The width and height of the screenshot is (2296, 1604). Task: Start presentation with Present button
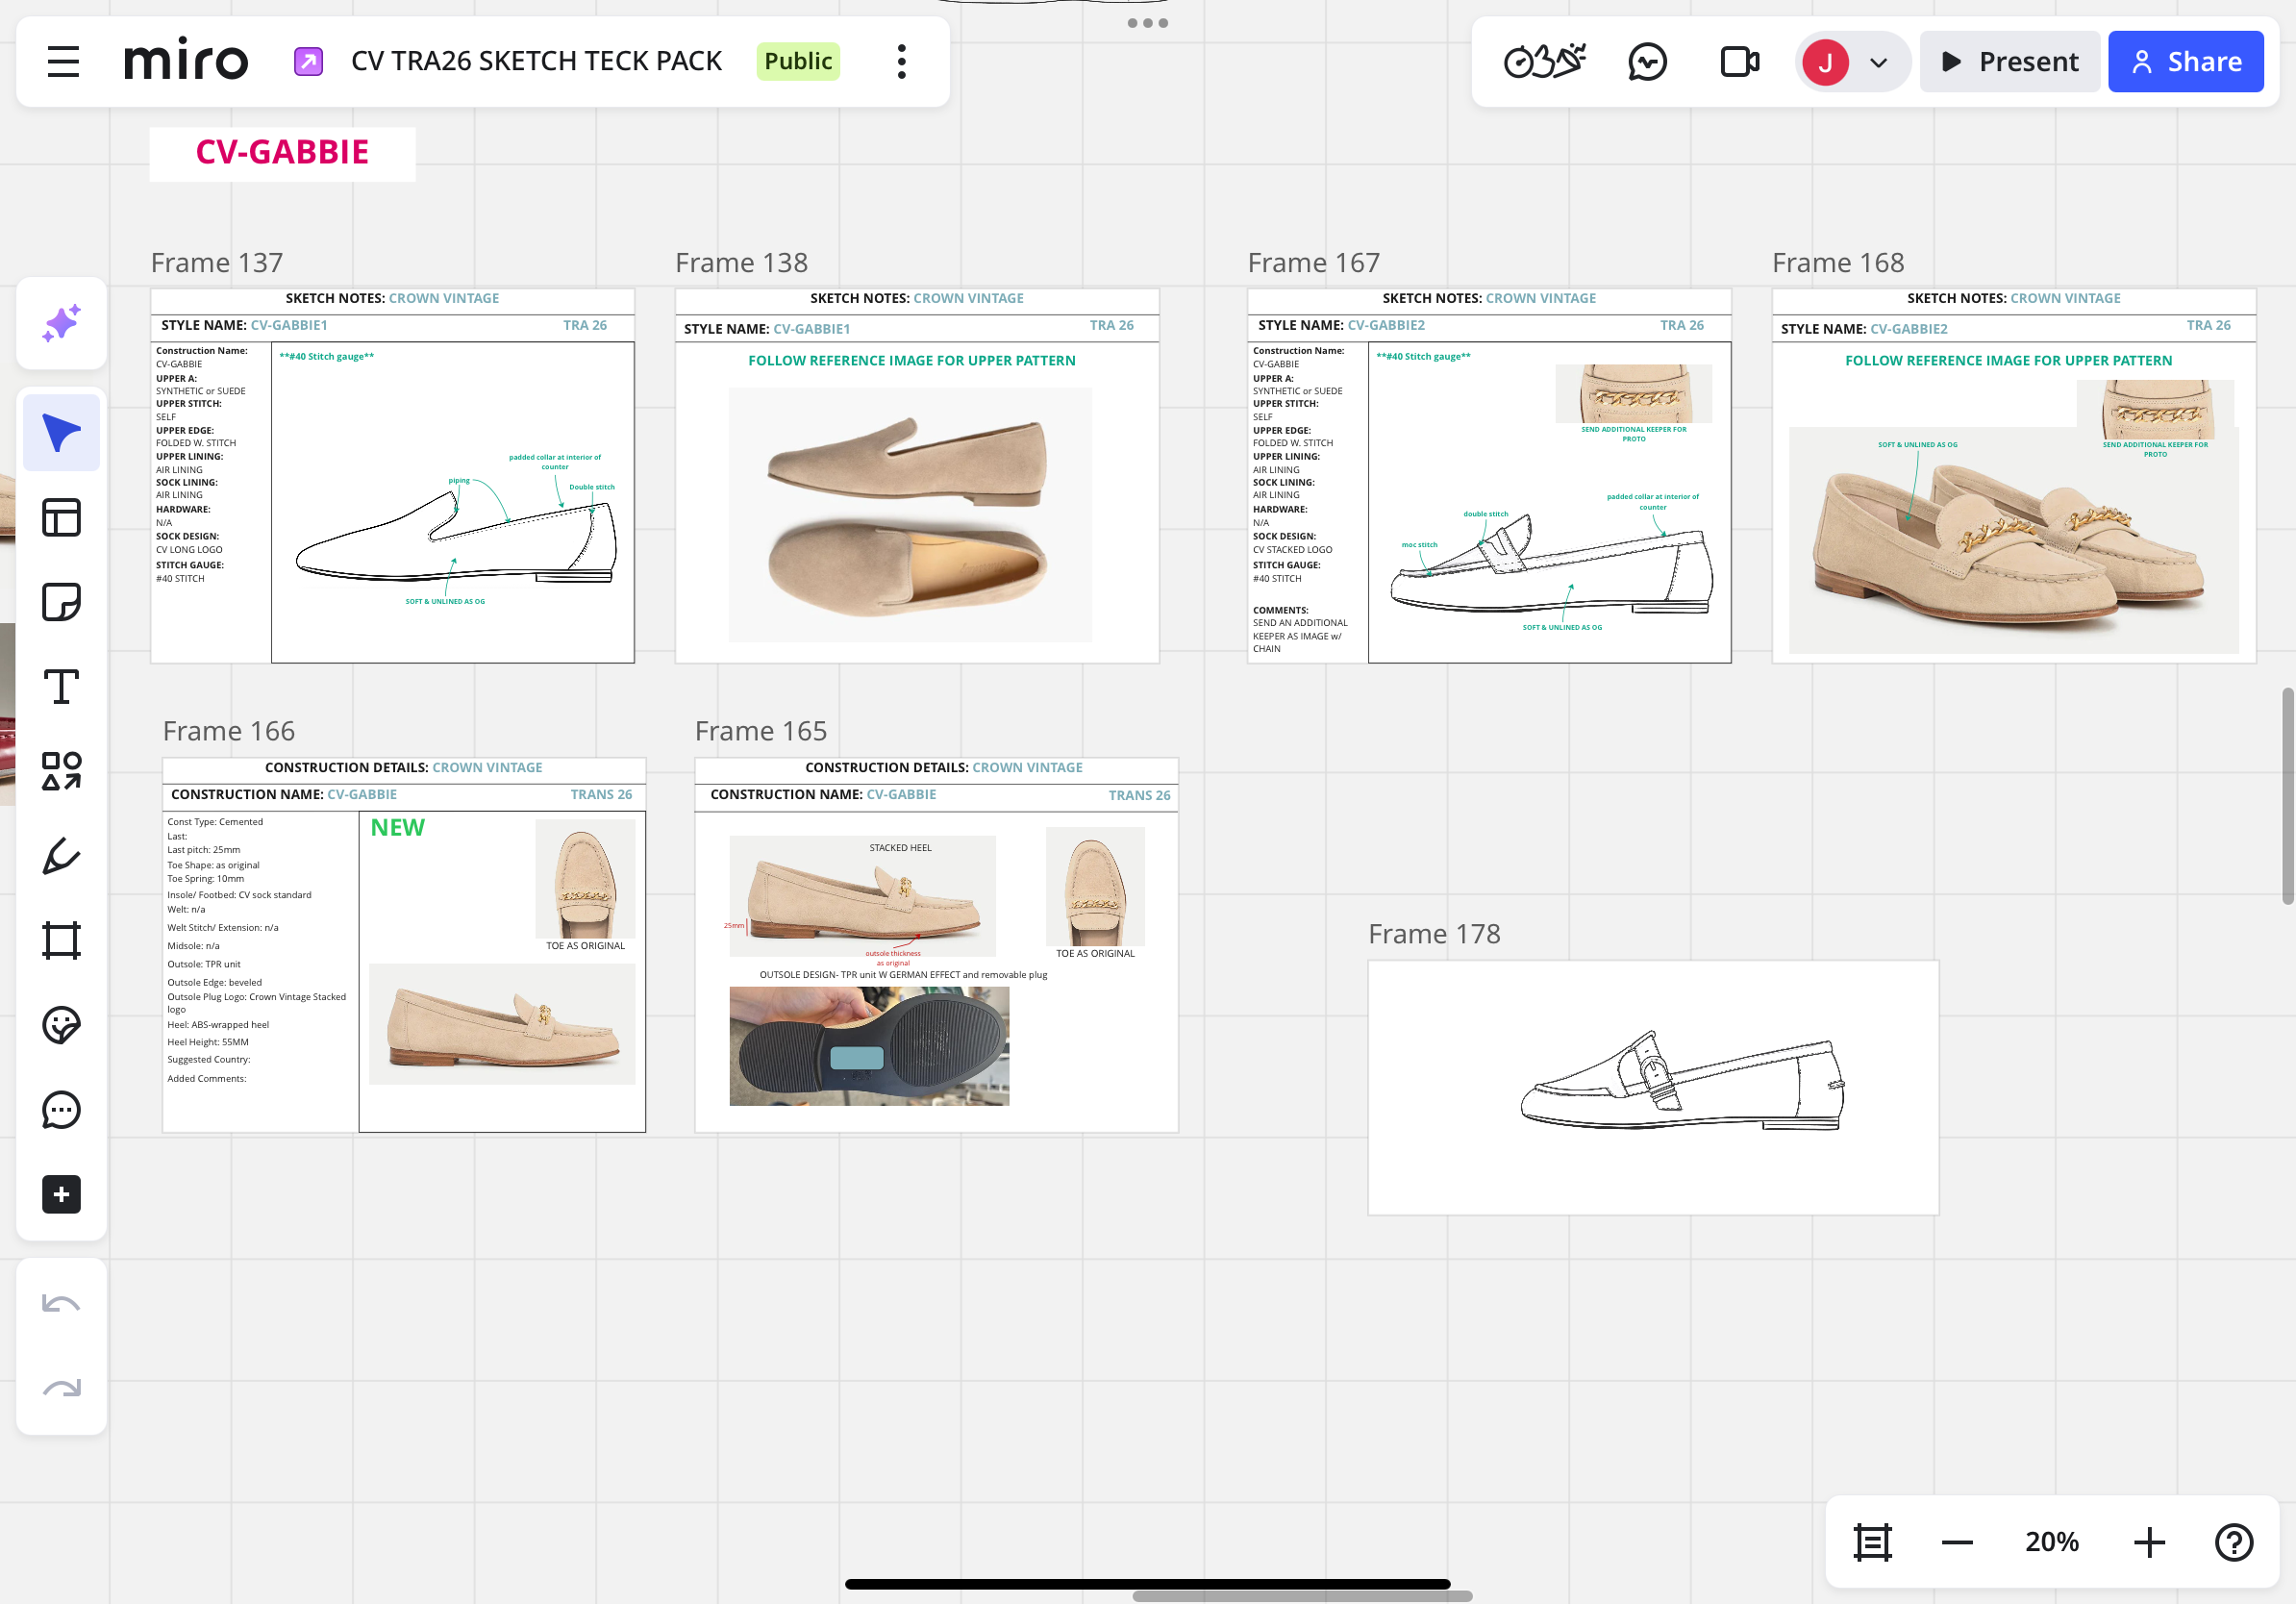coord(2010,62)
